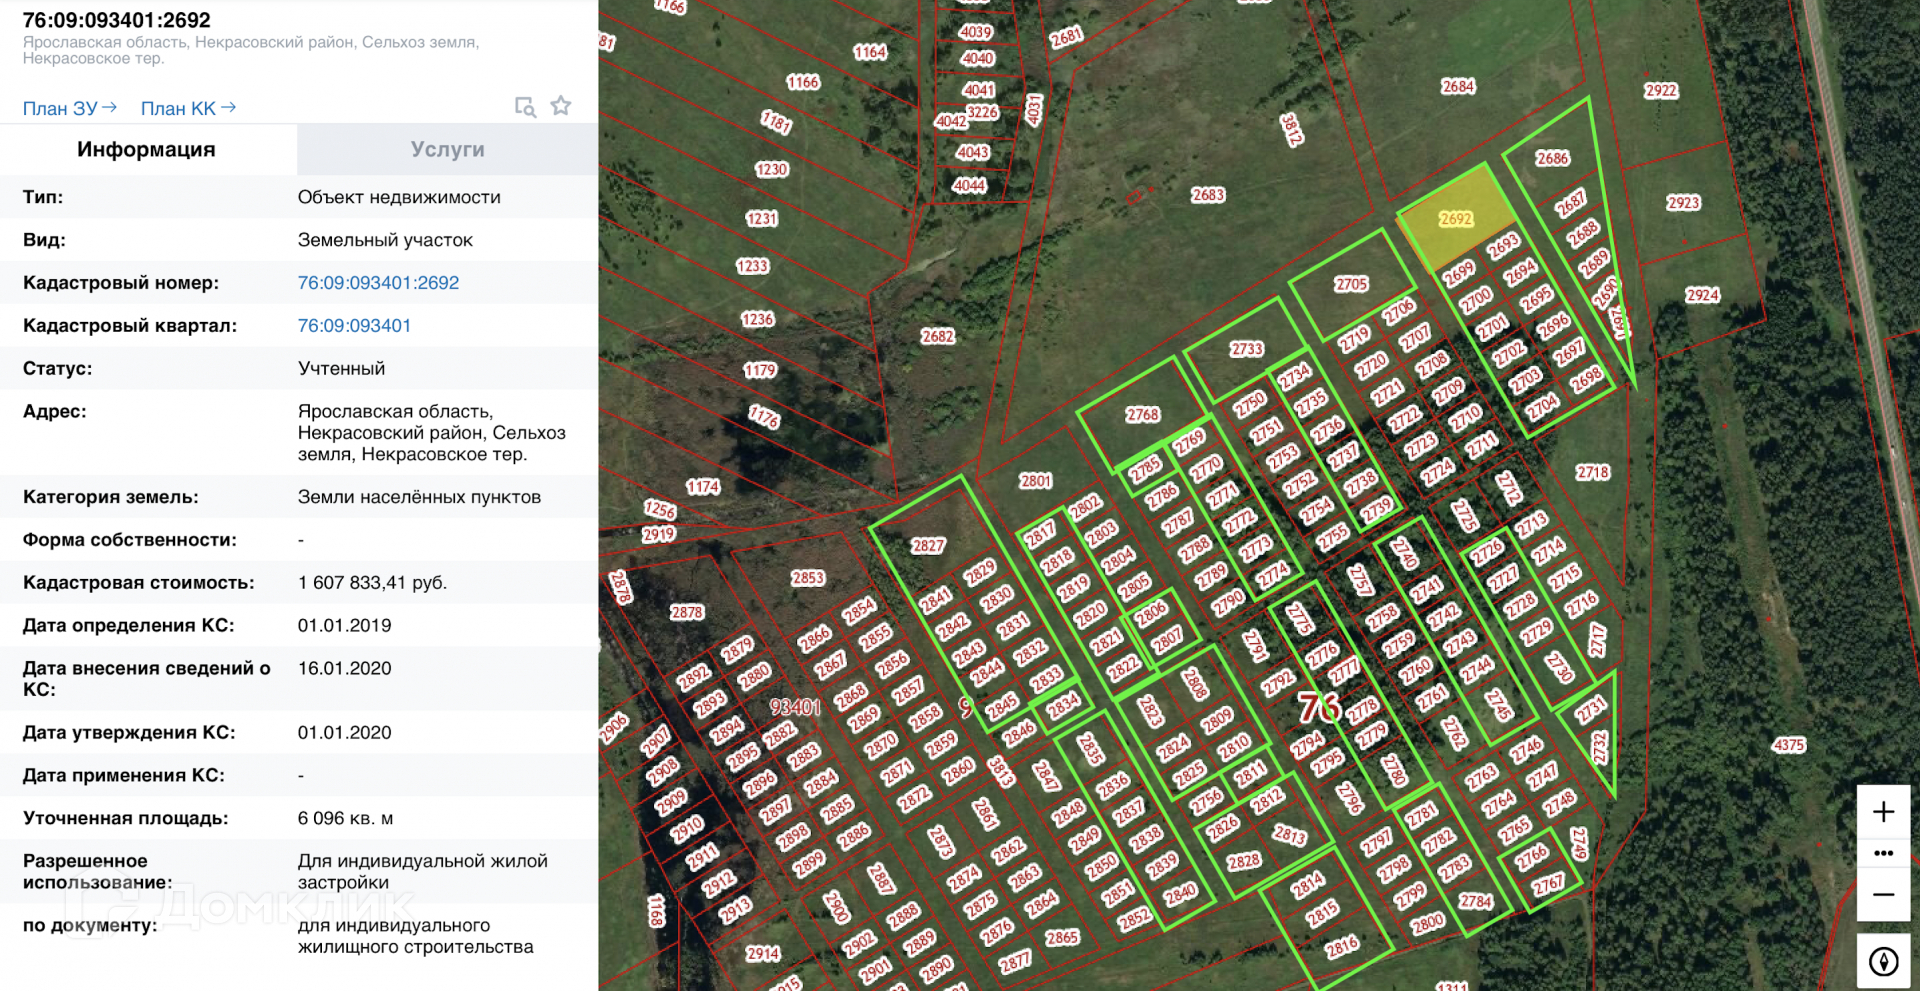Click the 'Земли населённых пунктов' category value
The width and height of the screenshot is (1920, 991).
coord(419,497)
